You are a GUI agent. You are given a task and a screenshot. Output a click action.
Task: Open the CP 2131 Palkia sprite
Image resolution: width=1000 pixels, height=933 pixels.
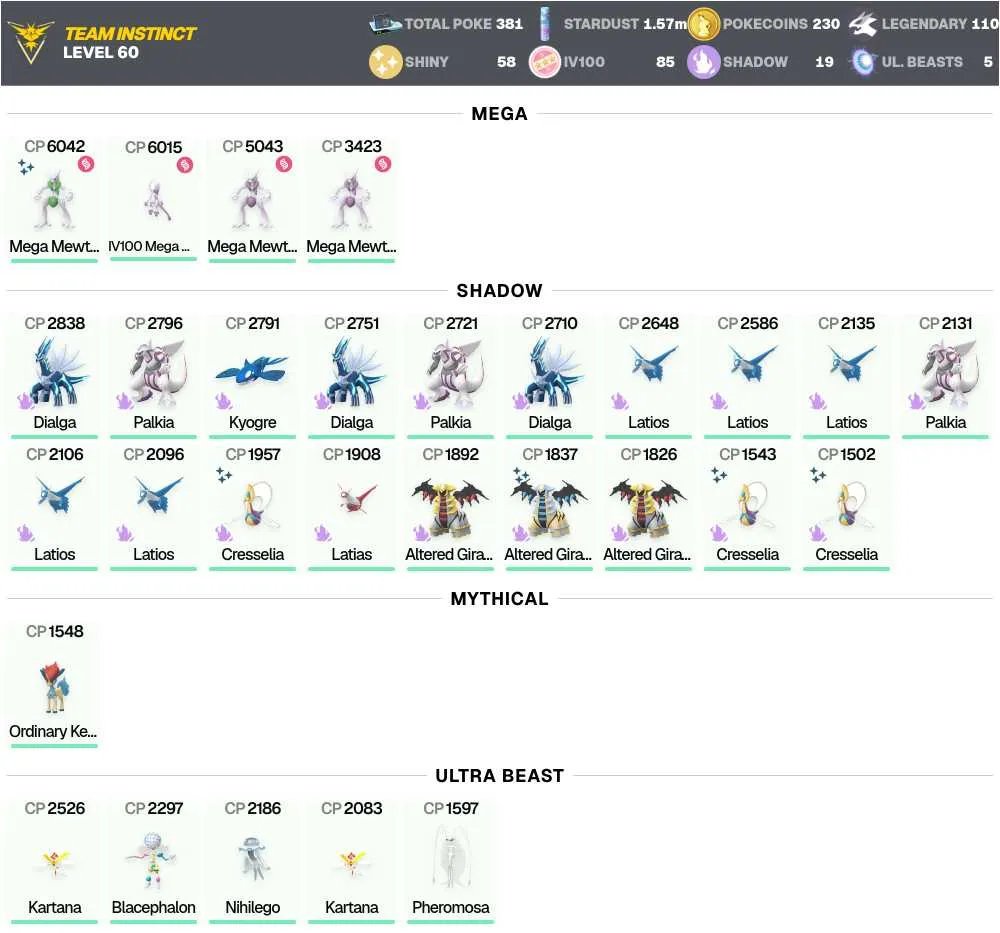tap(945, 373)
